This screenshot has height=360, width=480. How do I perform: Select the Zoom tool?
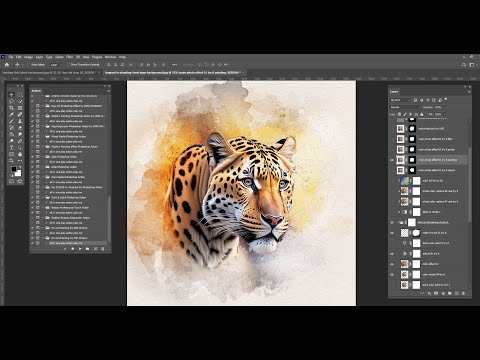(x=11, y=161)
